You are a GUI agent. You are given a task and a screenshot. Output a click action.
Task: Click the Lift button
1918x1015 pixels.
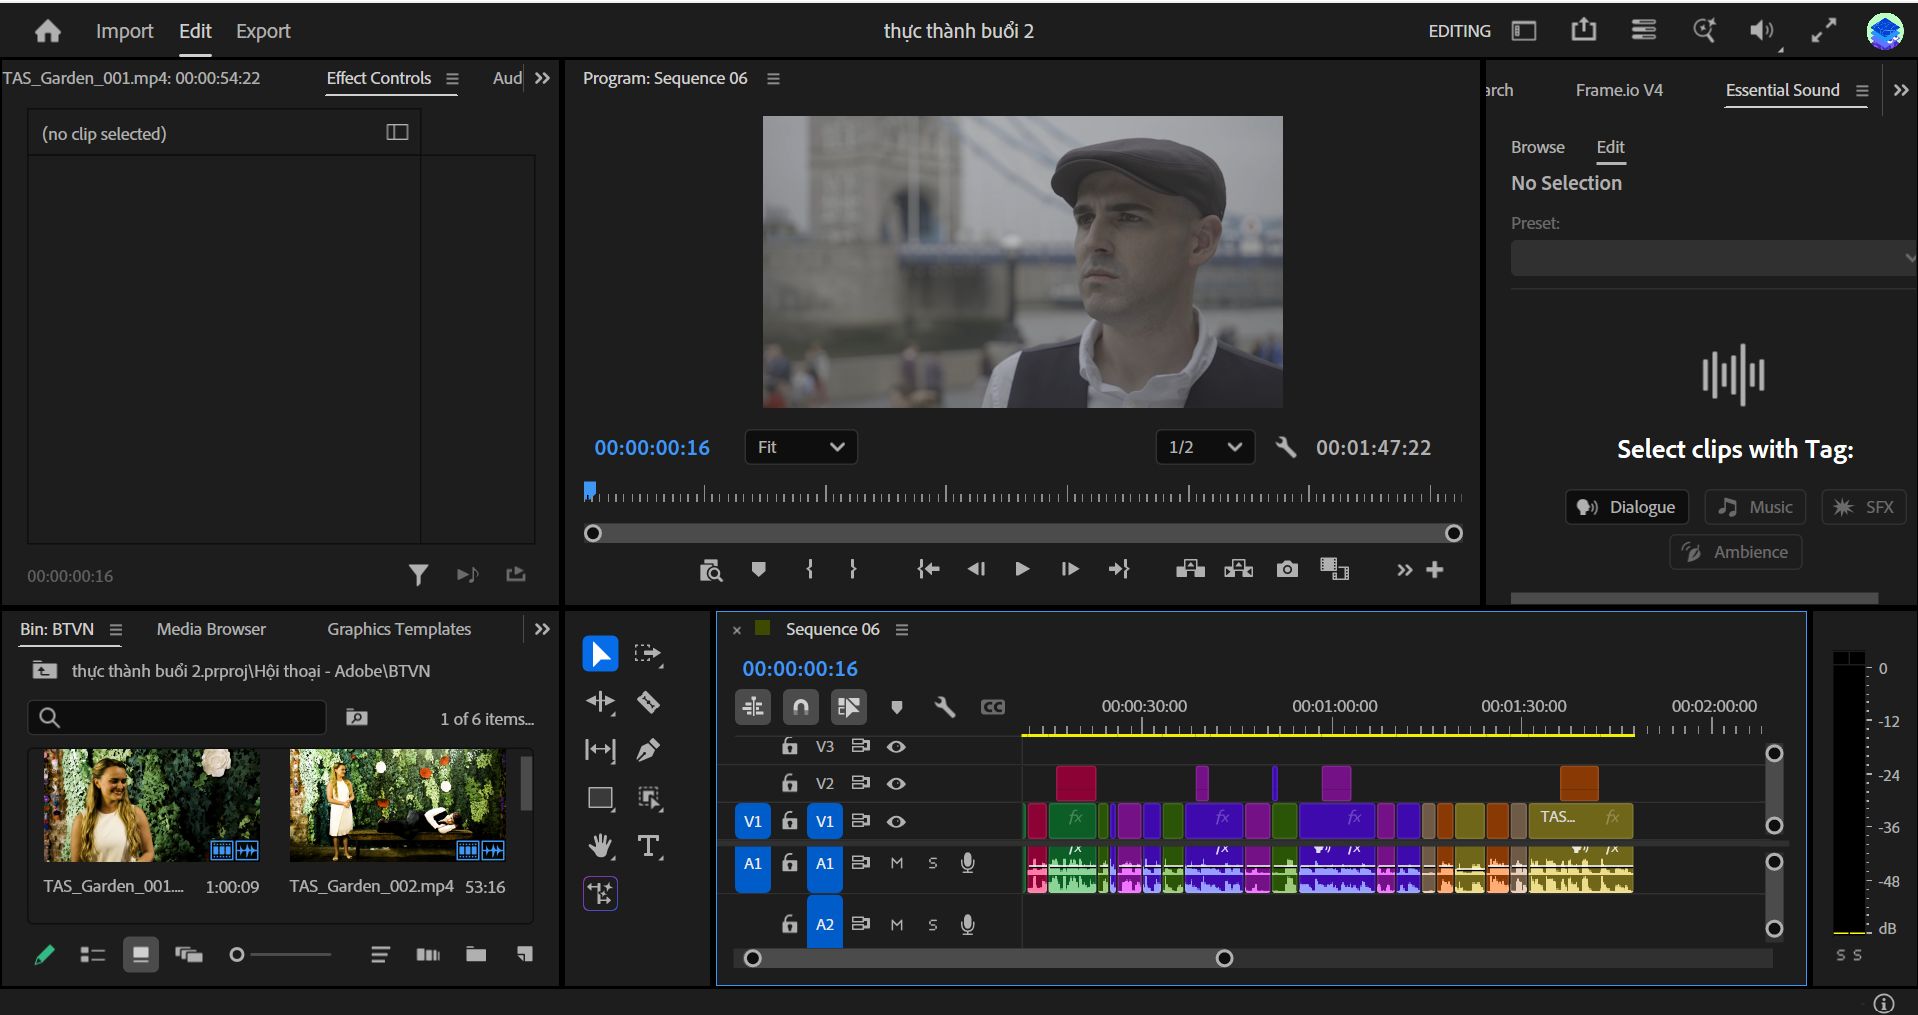click(1190, 569)
